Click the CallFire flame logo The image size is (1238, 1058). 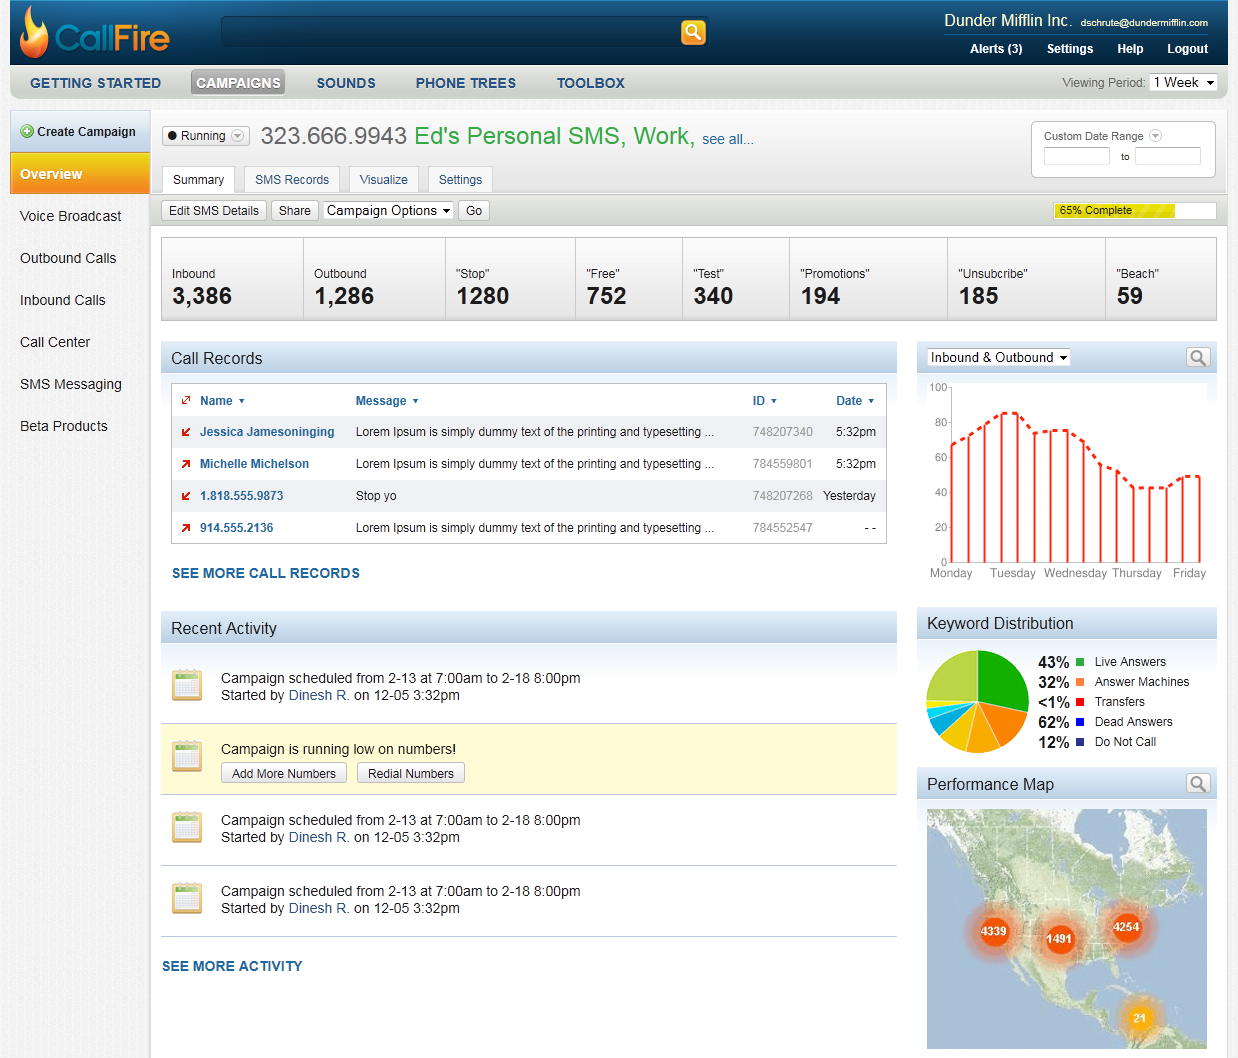(35, 33)
